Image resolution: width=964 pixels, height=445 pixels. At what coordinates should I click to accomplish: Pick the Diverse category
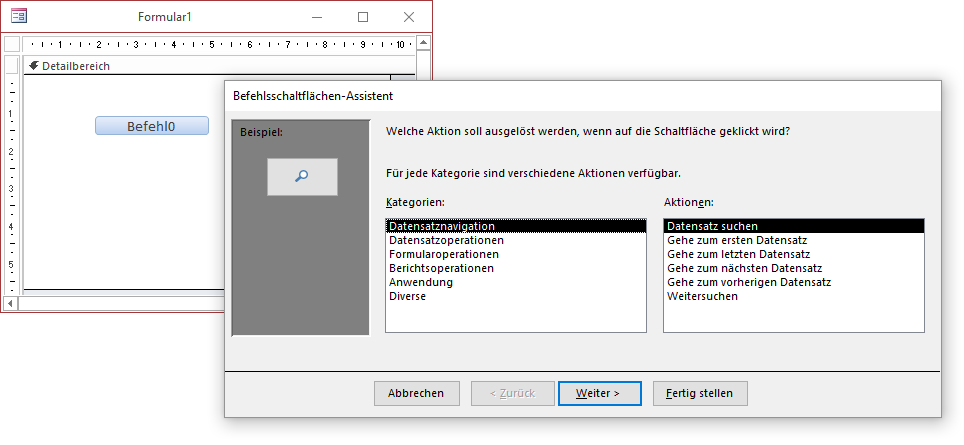pyautogui.click(x=516, y=296)
